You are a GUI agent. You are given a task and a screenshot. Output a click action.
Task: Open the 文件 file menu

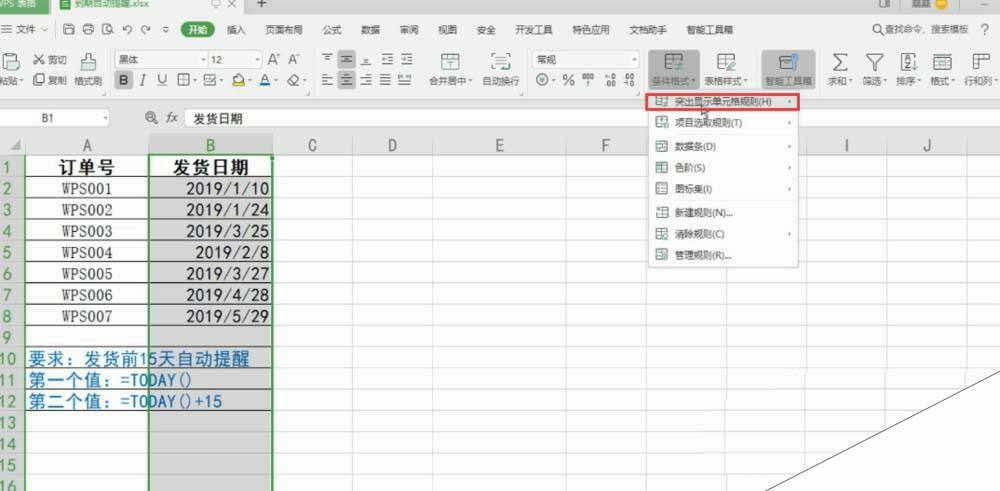(26, 29)
